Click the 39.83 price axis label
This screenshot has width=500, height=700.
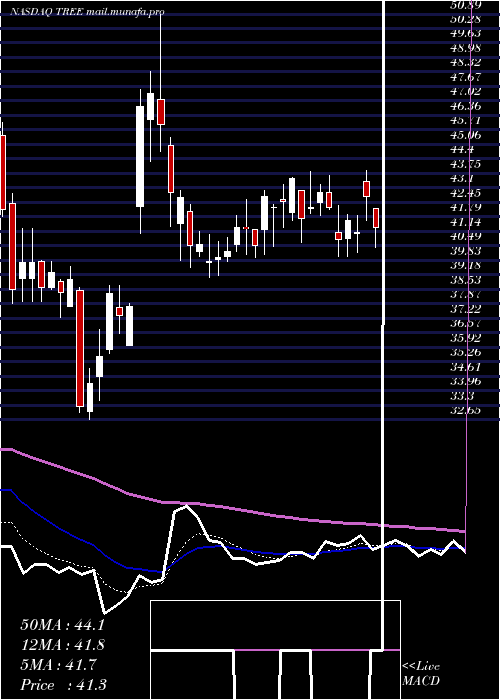coord(466,251)
